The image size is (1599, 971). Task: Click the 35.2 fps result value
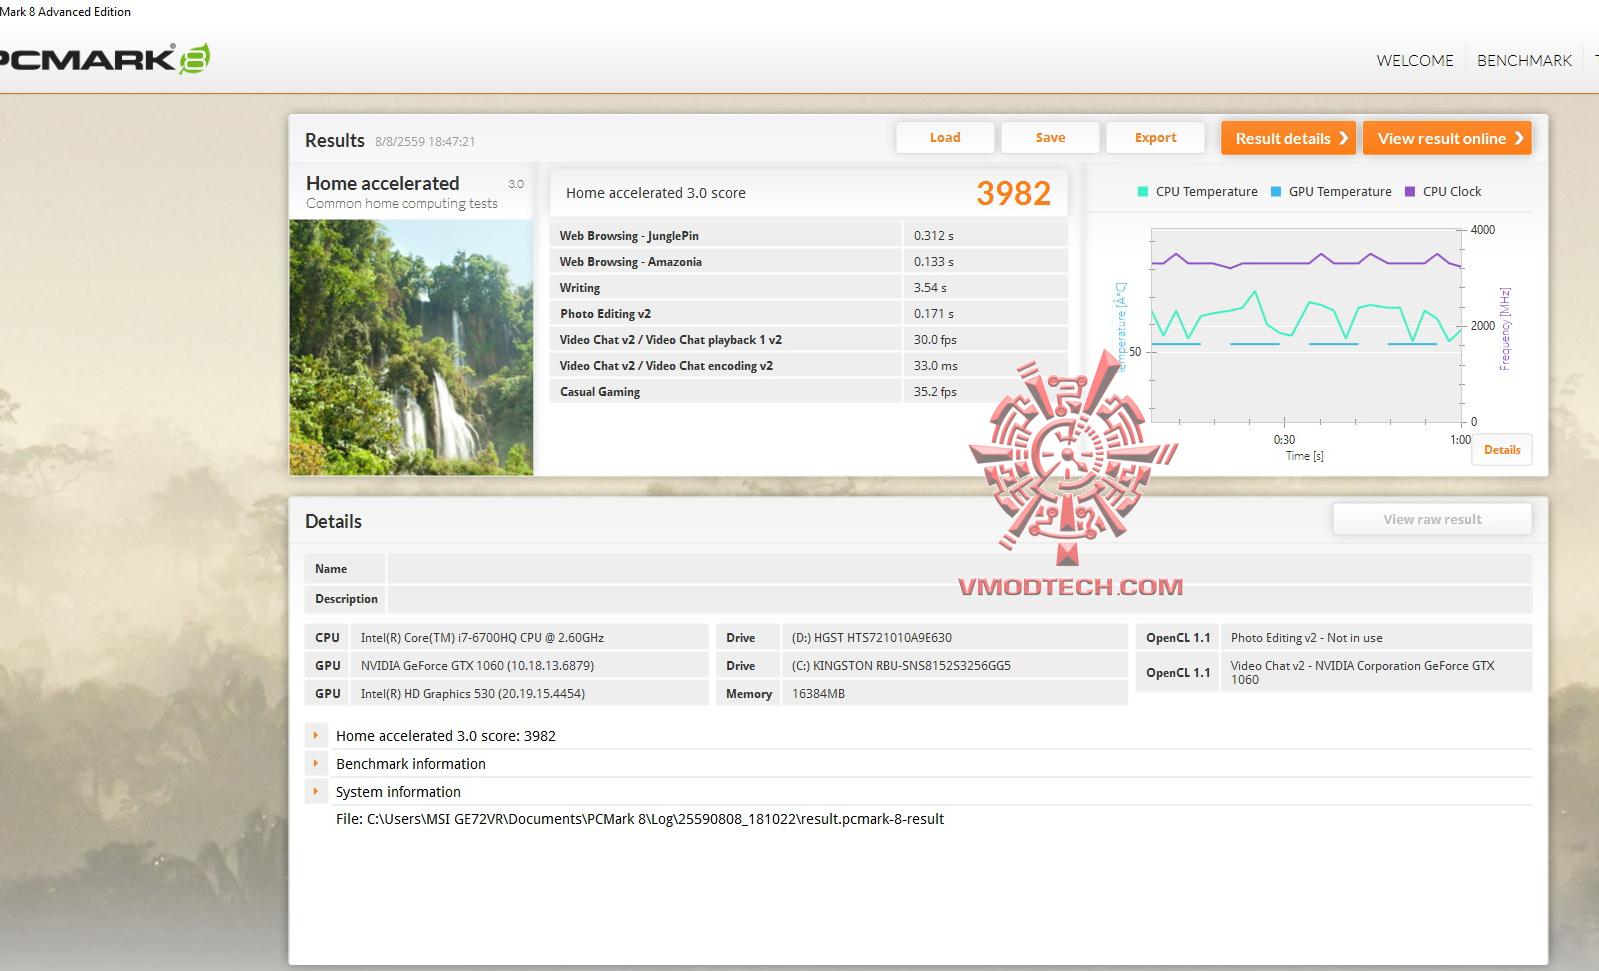tap(935, 392)
